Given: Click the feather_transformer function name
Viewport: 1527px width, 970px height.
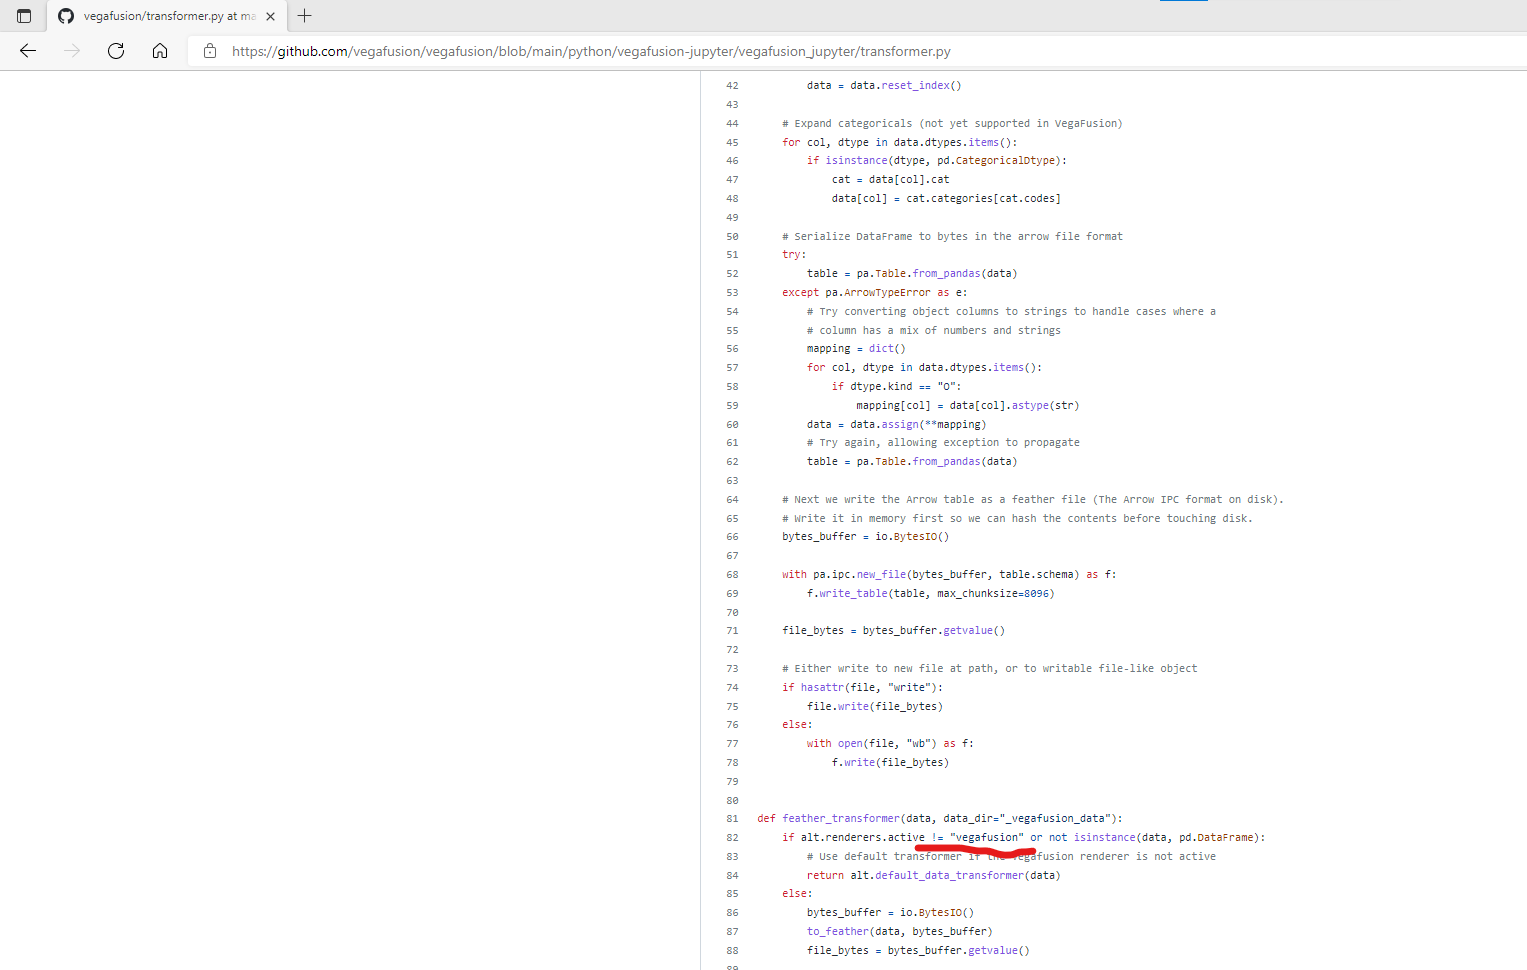Looking at the screenshot, I should pyautogui.click(x=841, y=819).
